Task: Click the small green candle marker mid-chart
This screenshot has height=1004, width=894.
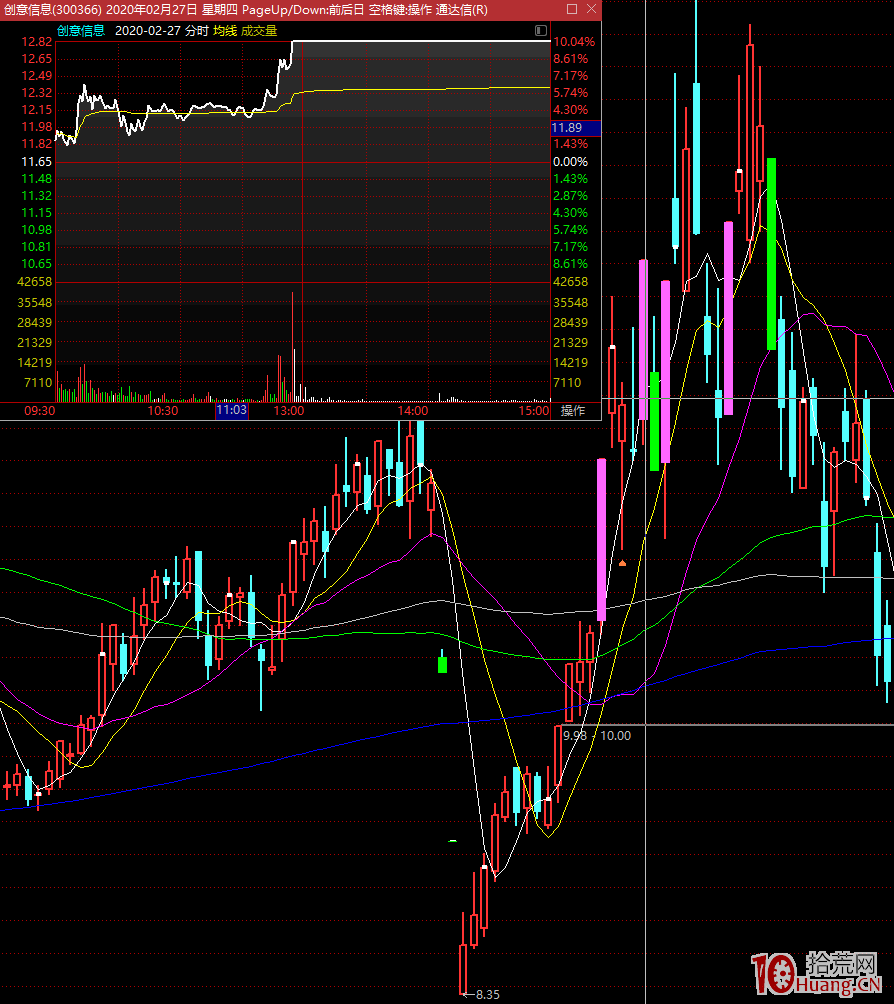Action: point(443,662)
